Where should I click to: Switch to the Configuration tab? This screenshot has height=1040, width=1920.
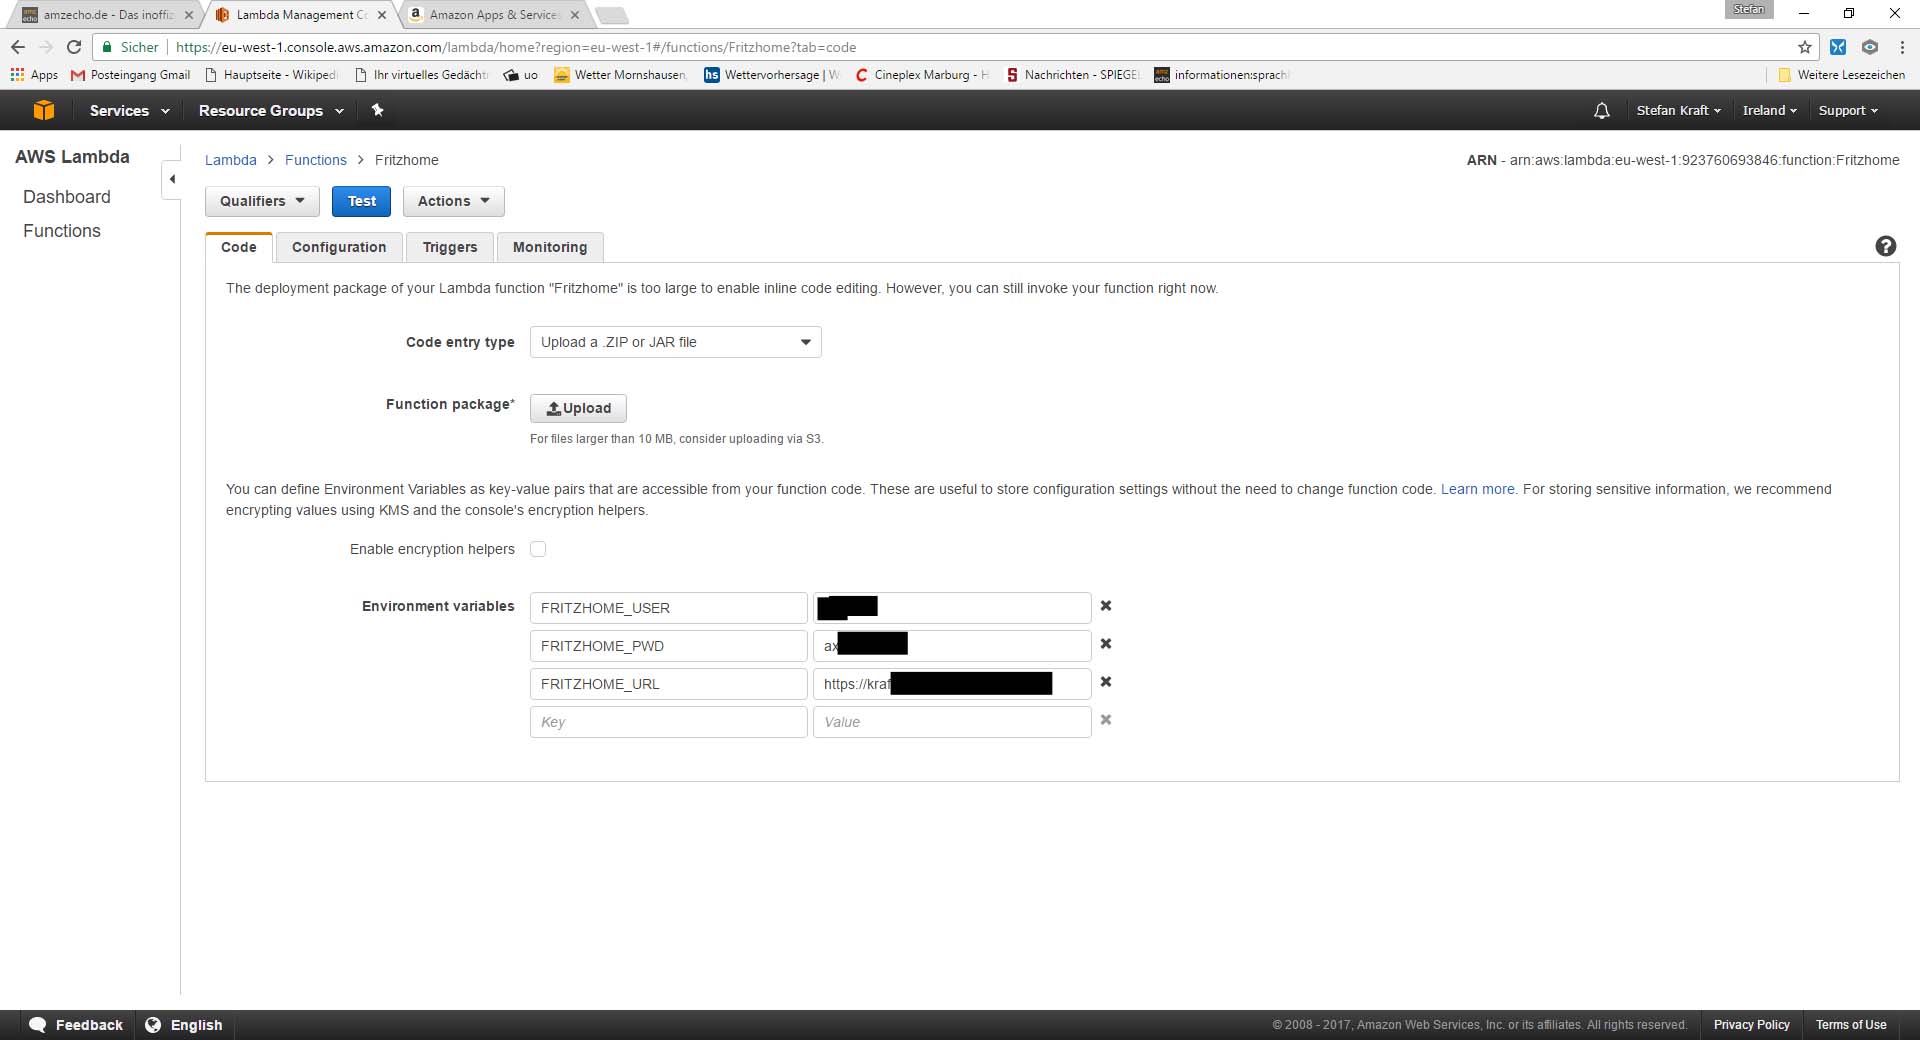click(339, 247)
